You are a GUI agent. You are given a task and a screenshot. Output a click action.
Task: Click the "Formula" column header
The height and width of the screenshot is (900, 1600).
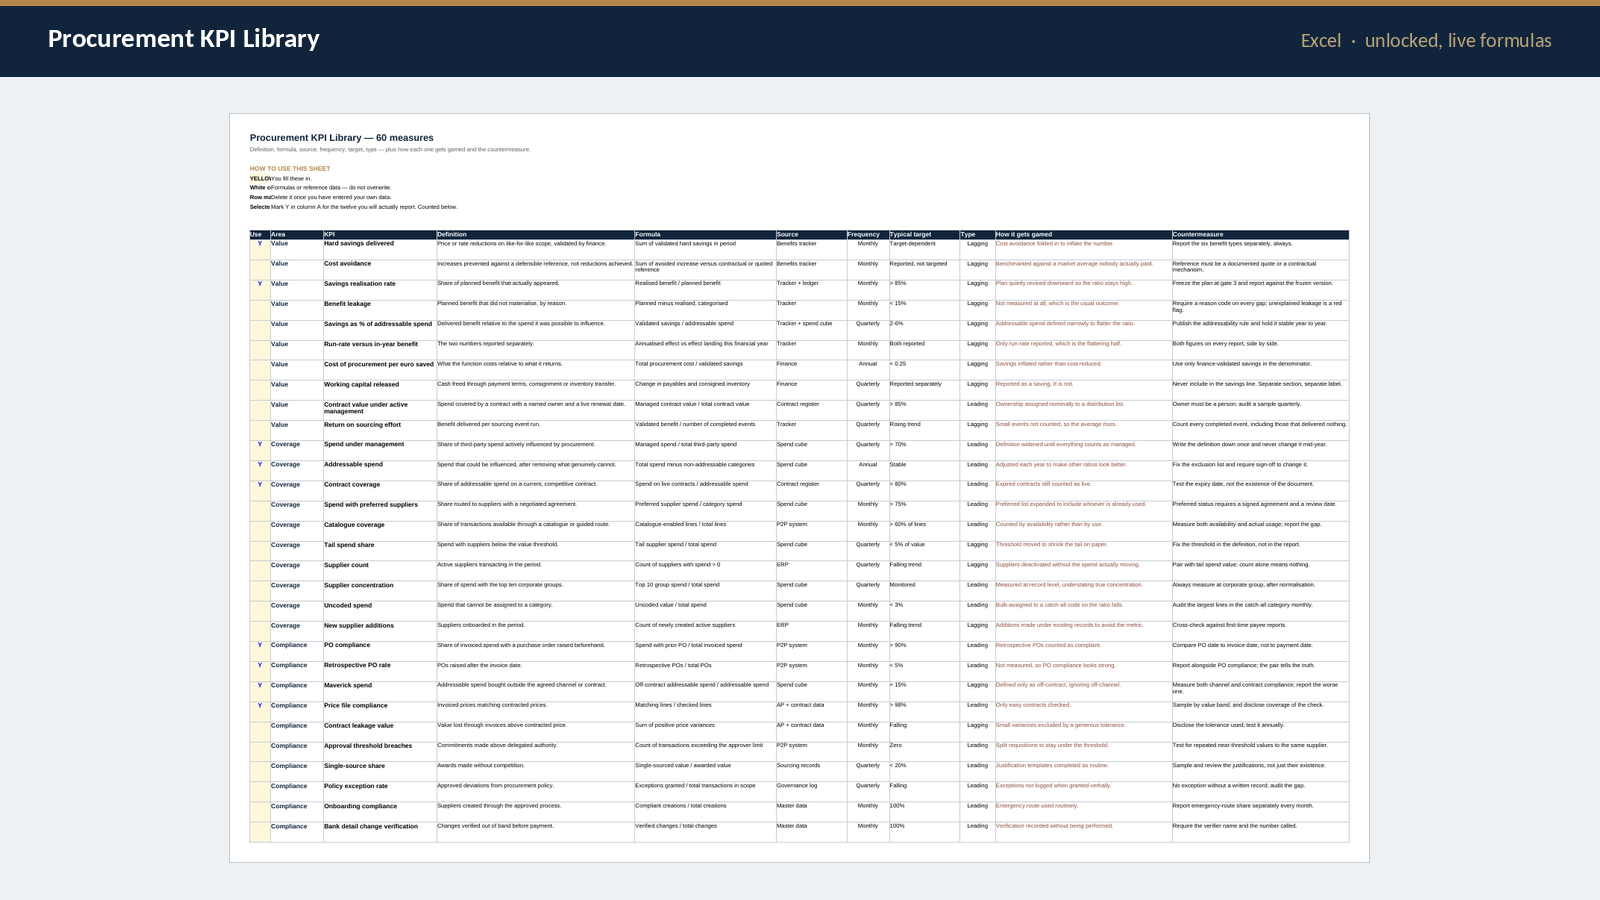click(705, 235)
